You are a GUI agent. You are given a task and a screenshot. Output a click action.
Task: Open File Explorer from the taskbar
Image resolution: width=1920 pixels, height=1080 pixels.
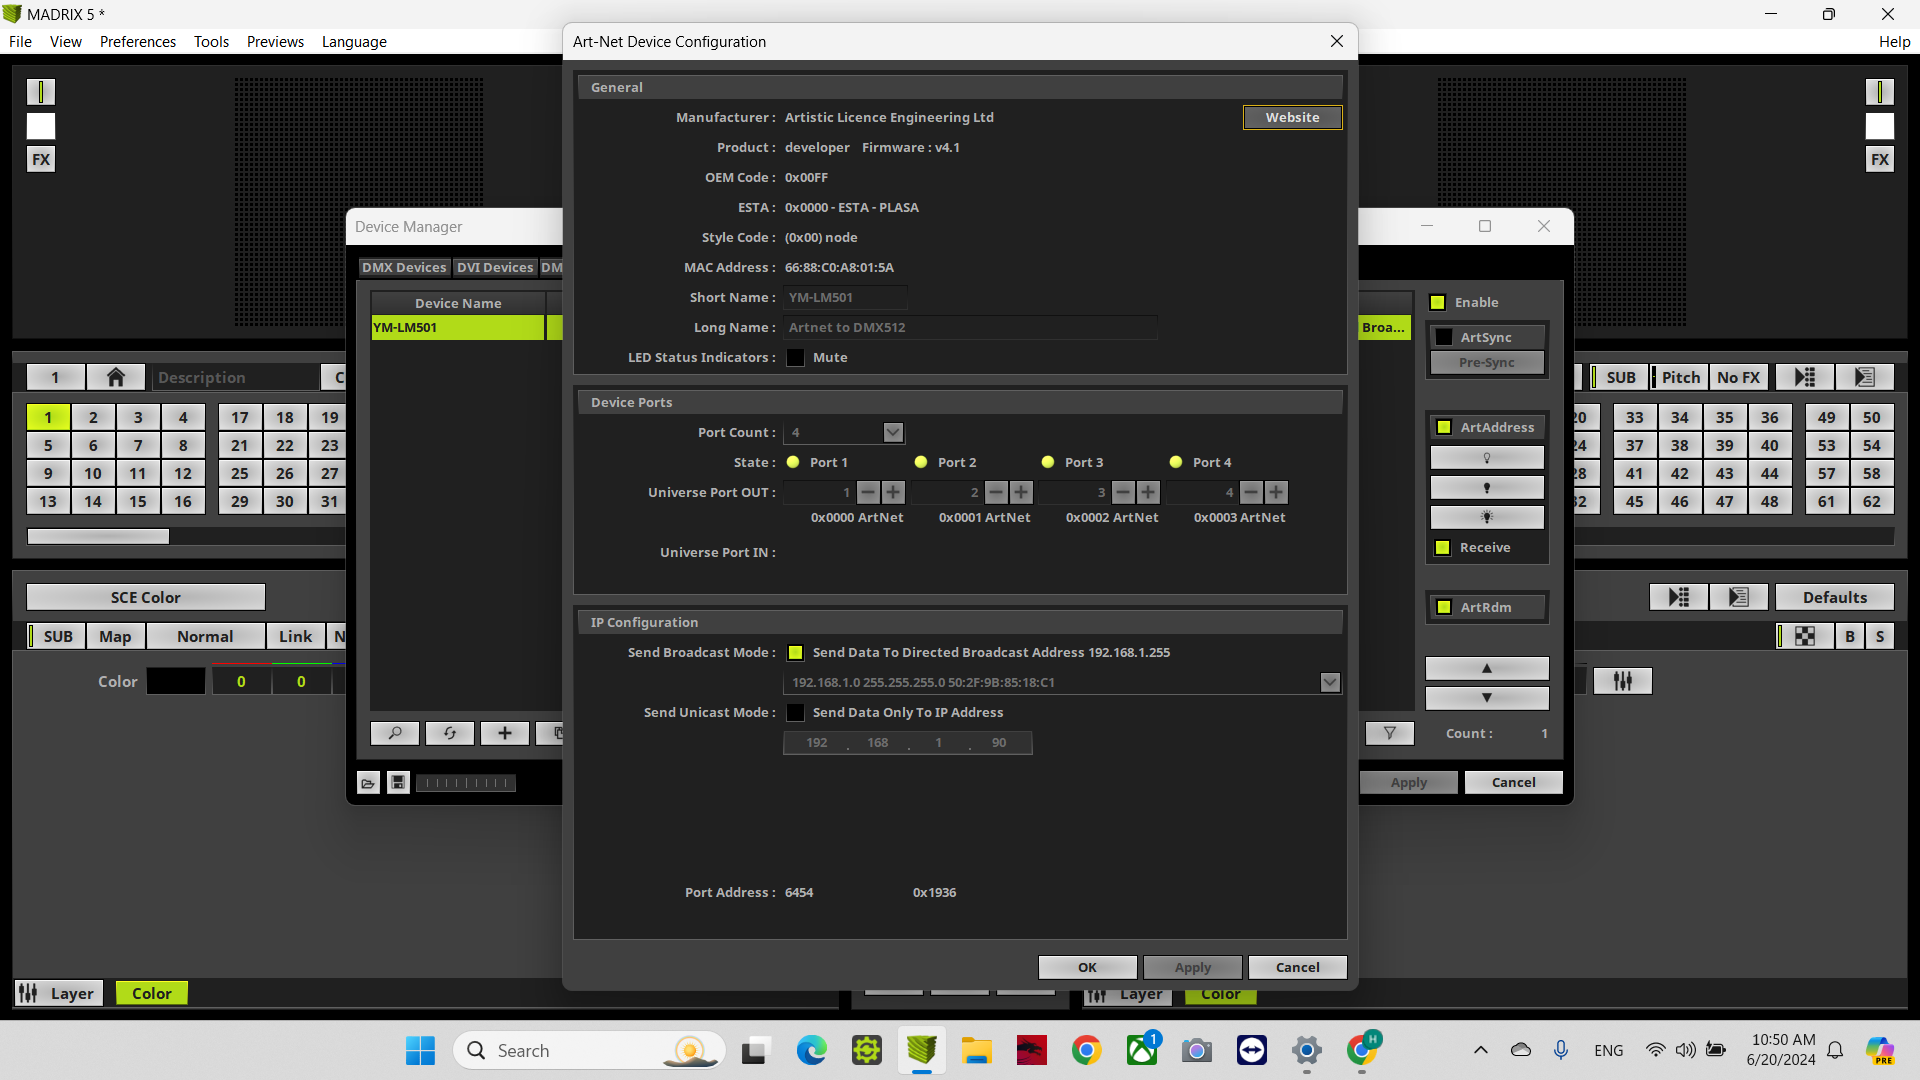coord(976,1050)
